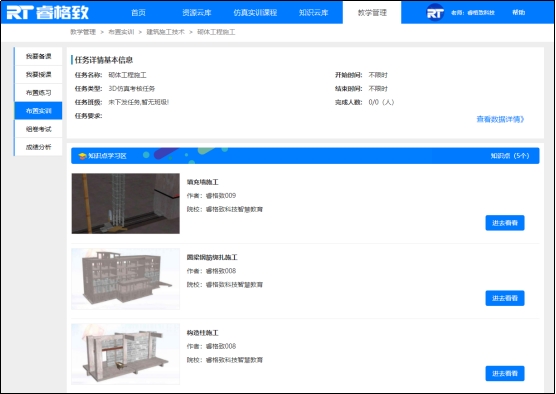The image size is (556, 394).
Task: Click 建筑施工技术 in the breadcrumb
Action: click(x=166, y=32)
